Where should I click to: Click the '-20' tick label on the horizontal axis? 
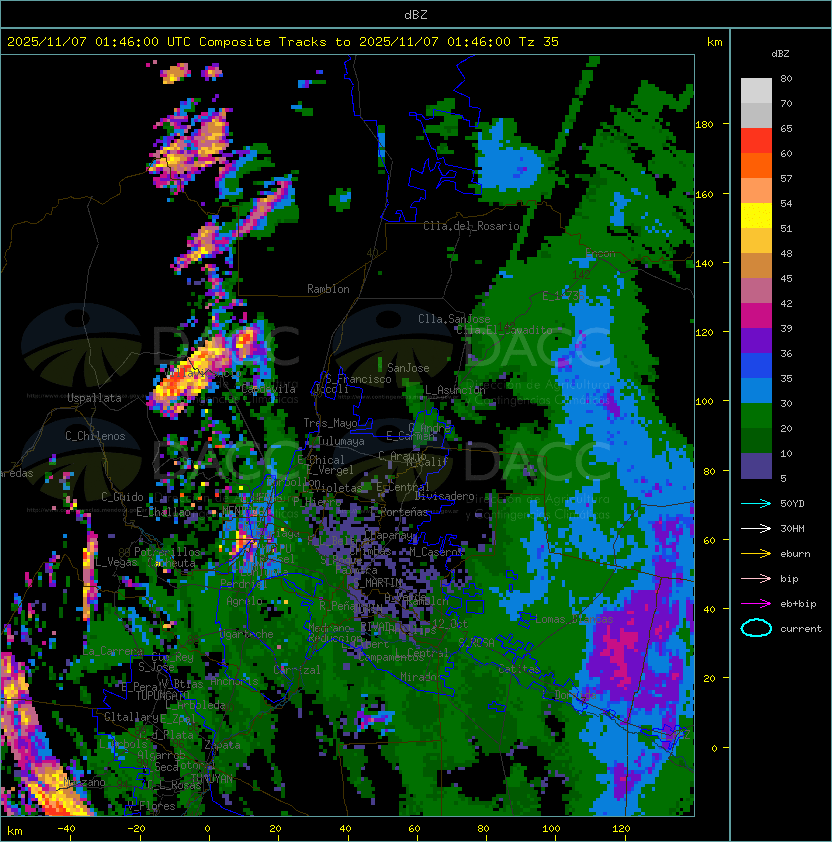coord(136,829)
